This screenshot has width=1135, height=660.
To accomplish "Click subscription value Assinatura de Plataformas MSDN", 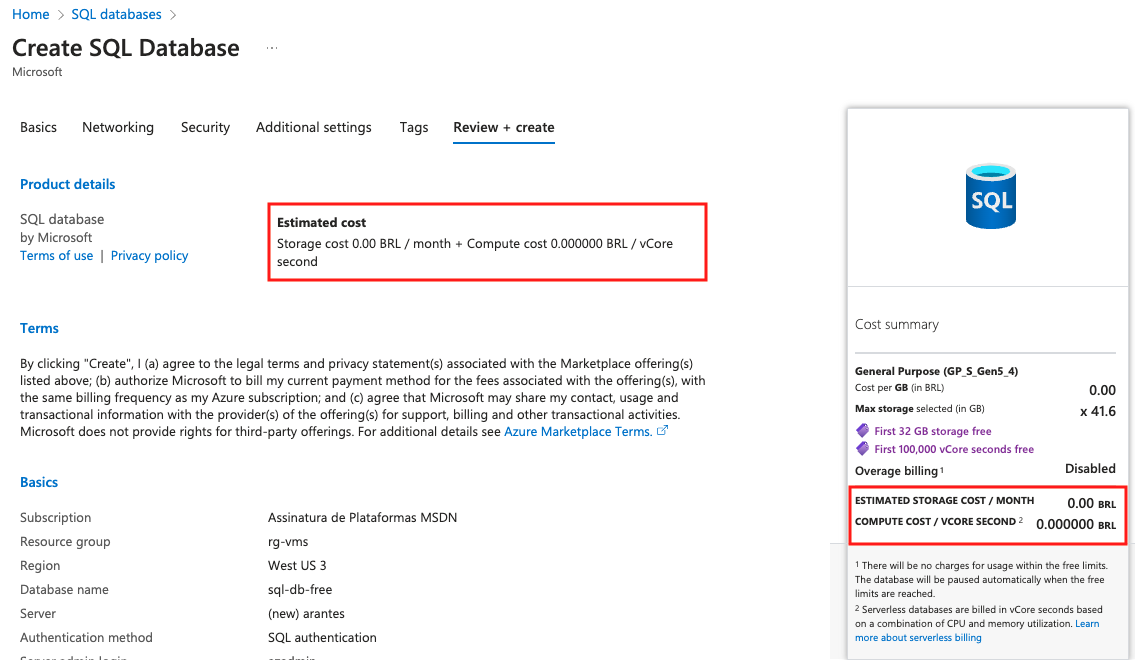I will click(x=363, y=517).
